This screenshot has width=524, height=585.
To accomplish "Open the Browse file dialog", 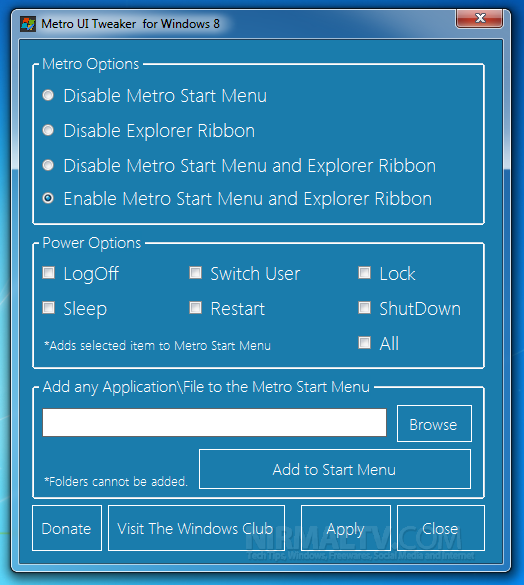I will tap(434, 423).
